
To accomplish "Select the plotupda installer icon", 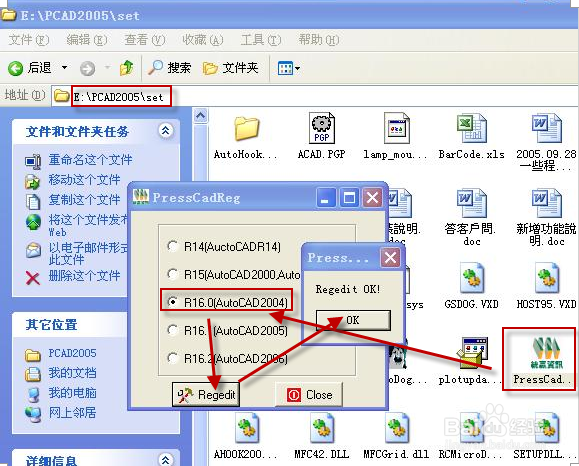I will [x=472, y=353].
